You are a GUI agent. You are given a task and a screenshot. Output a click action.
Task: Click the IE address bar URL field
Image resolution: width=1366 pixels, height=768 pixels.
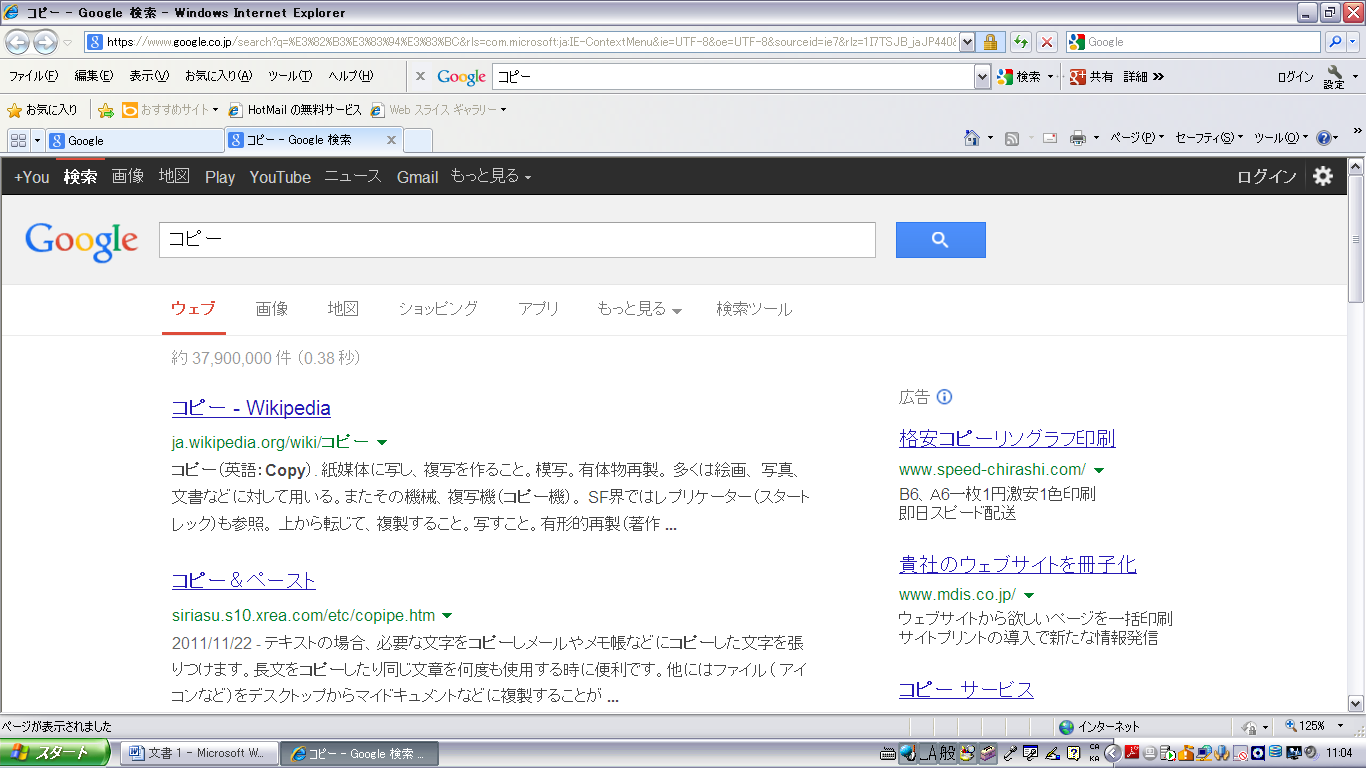pyautogui.click(x=522, y=42)
